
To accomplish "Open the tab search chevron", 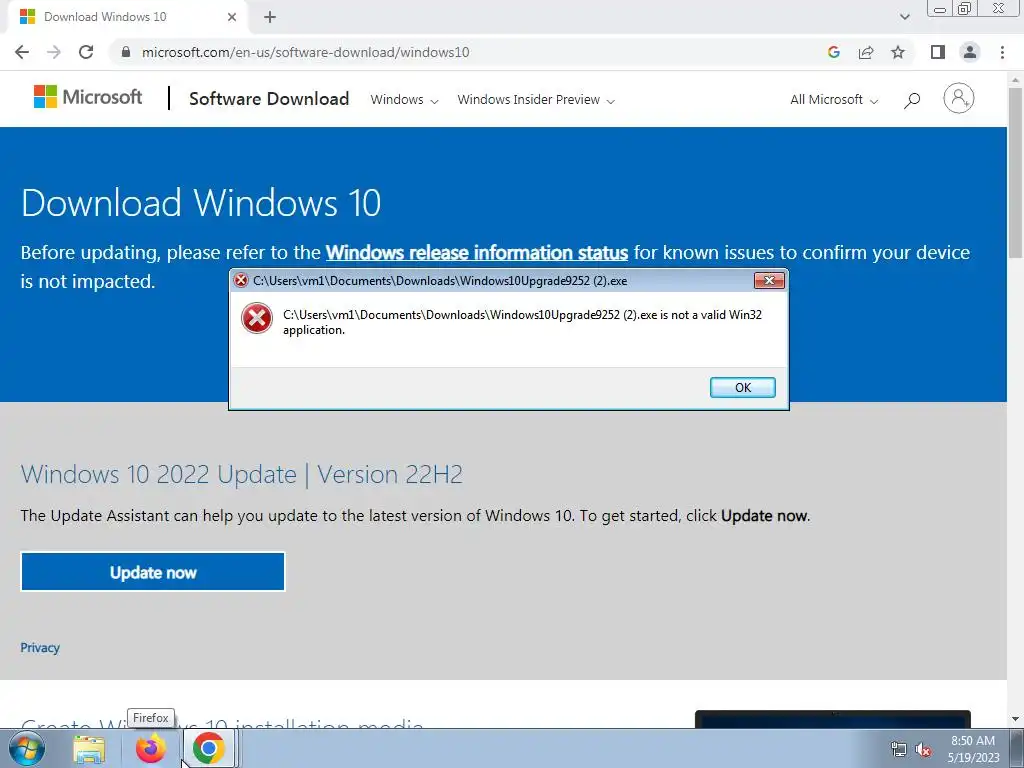I will [904, 17].
